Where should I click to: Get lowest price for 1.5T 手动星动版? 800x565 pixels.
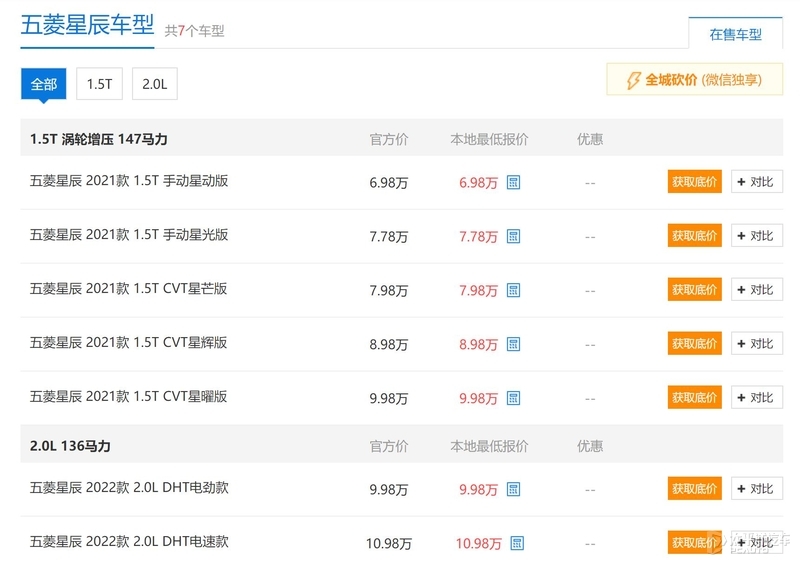[x=694, y=182]
